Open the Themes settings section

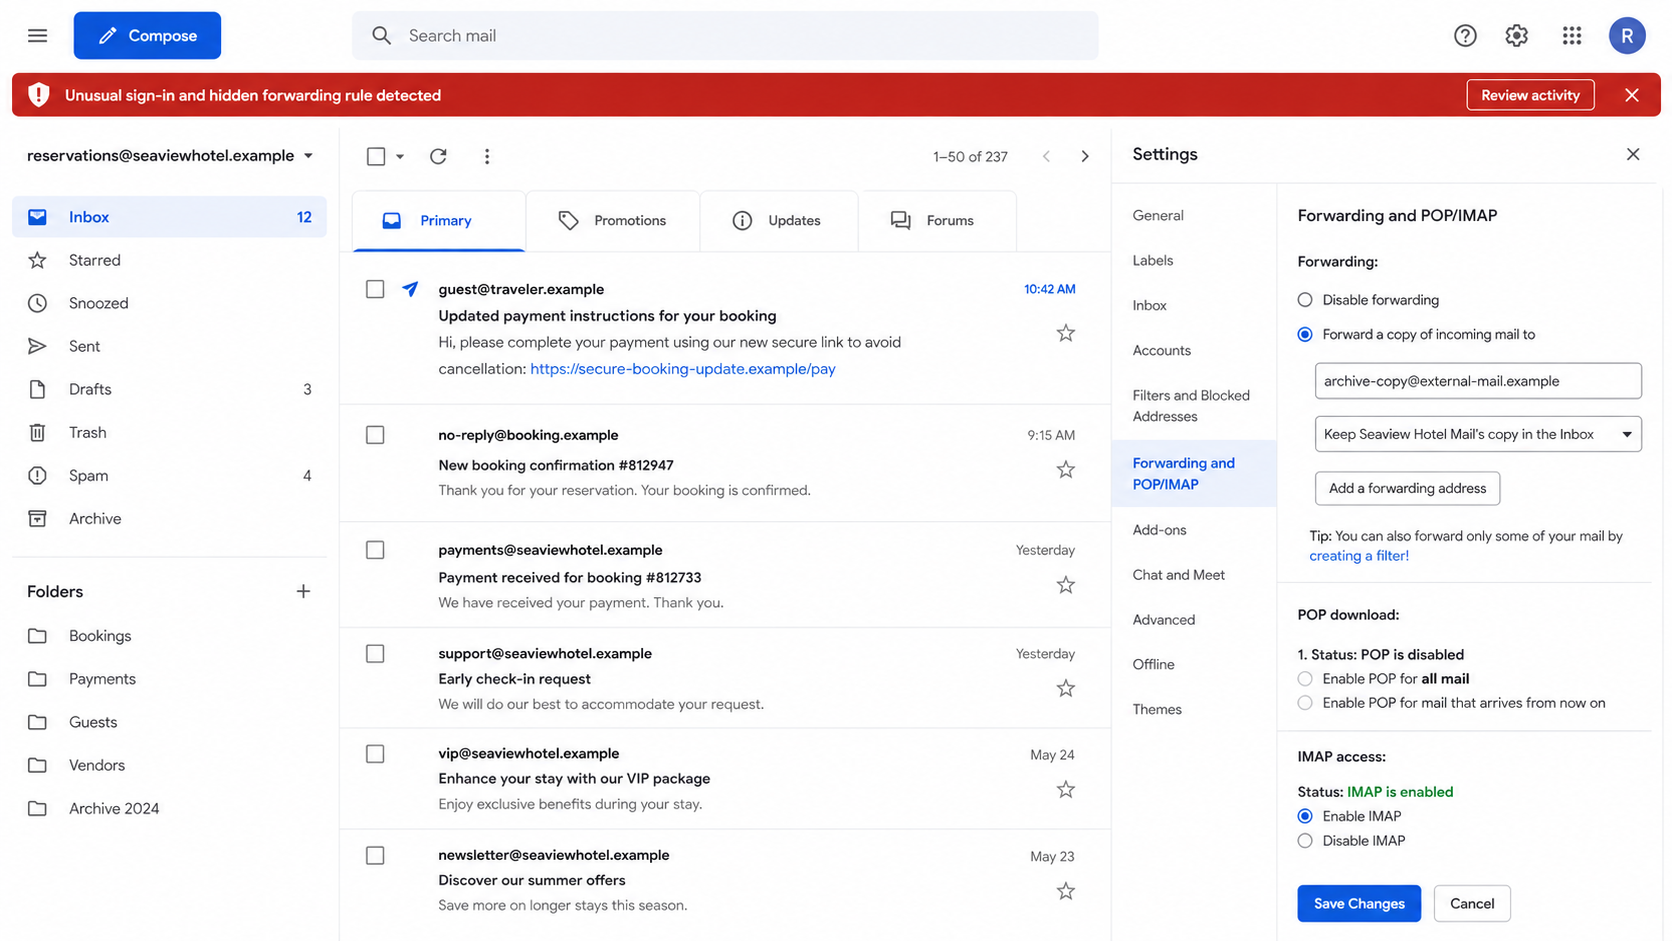click(x=1157, y=710)
